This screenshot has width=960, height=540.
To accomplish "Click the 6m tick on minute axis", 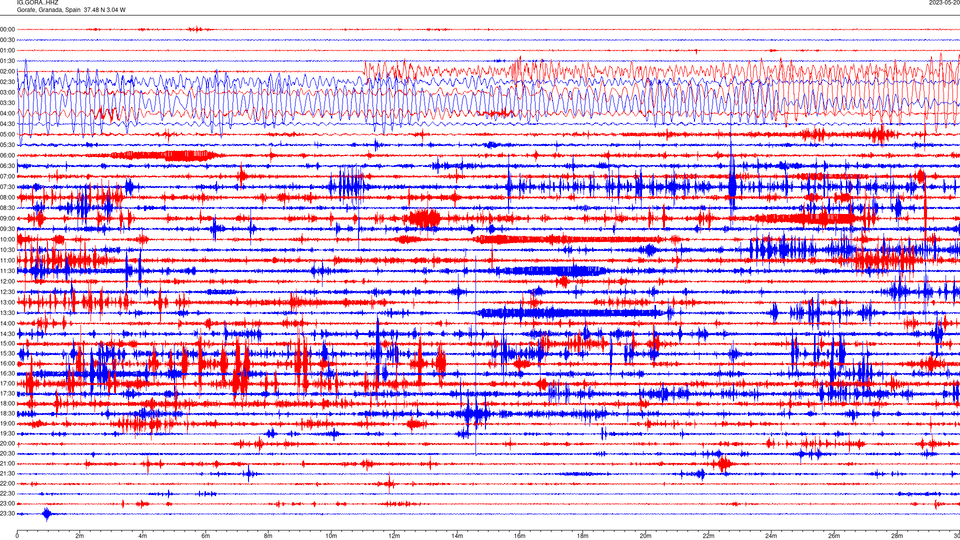I will (205, 536).
